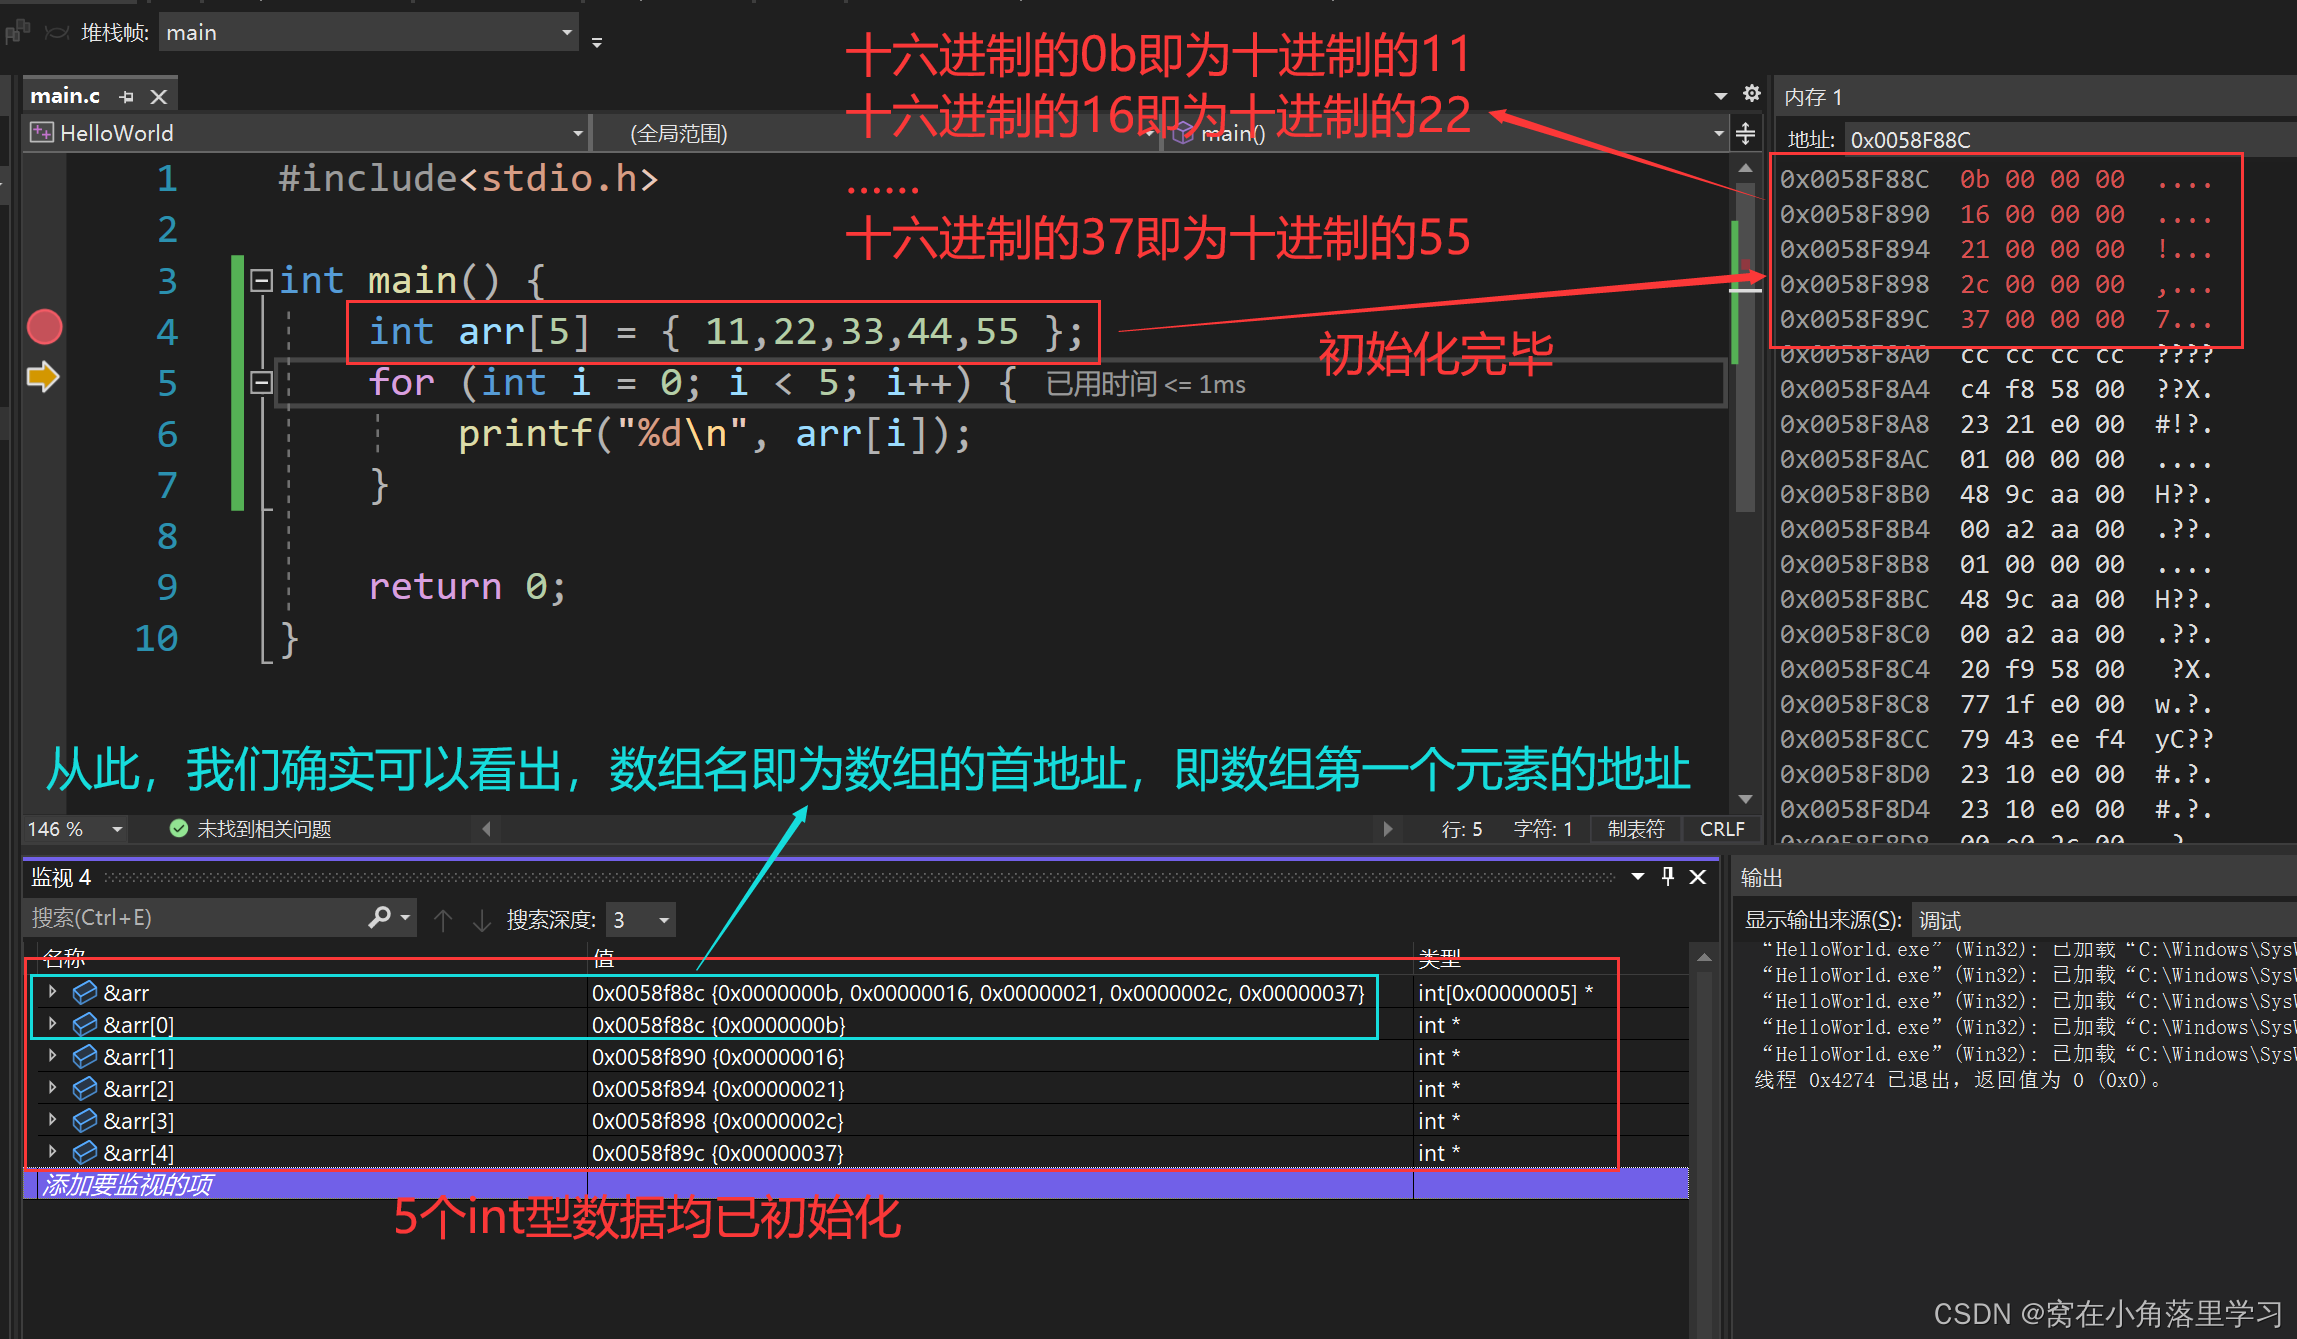Screen dimensions: 2297x1339
Task: Click the 名称 column header
Action: [64, 958]
